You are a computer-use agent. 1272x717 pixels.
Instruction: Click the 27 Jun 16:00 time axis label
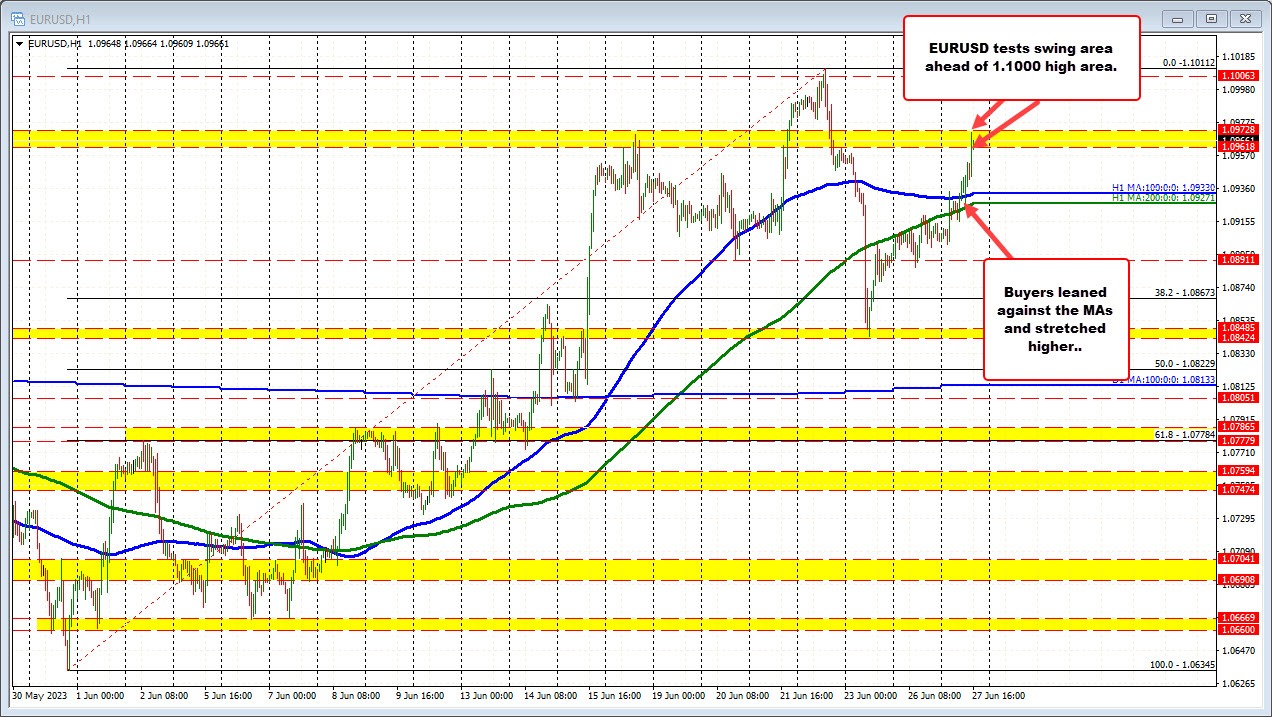[x=998, y=695]
